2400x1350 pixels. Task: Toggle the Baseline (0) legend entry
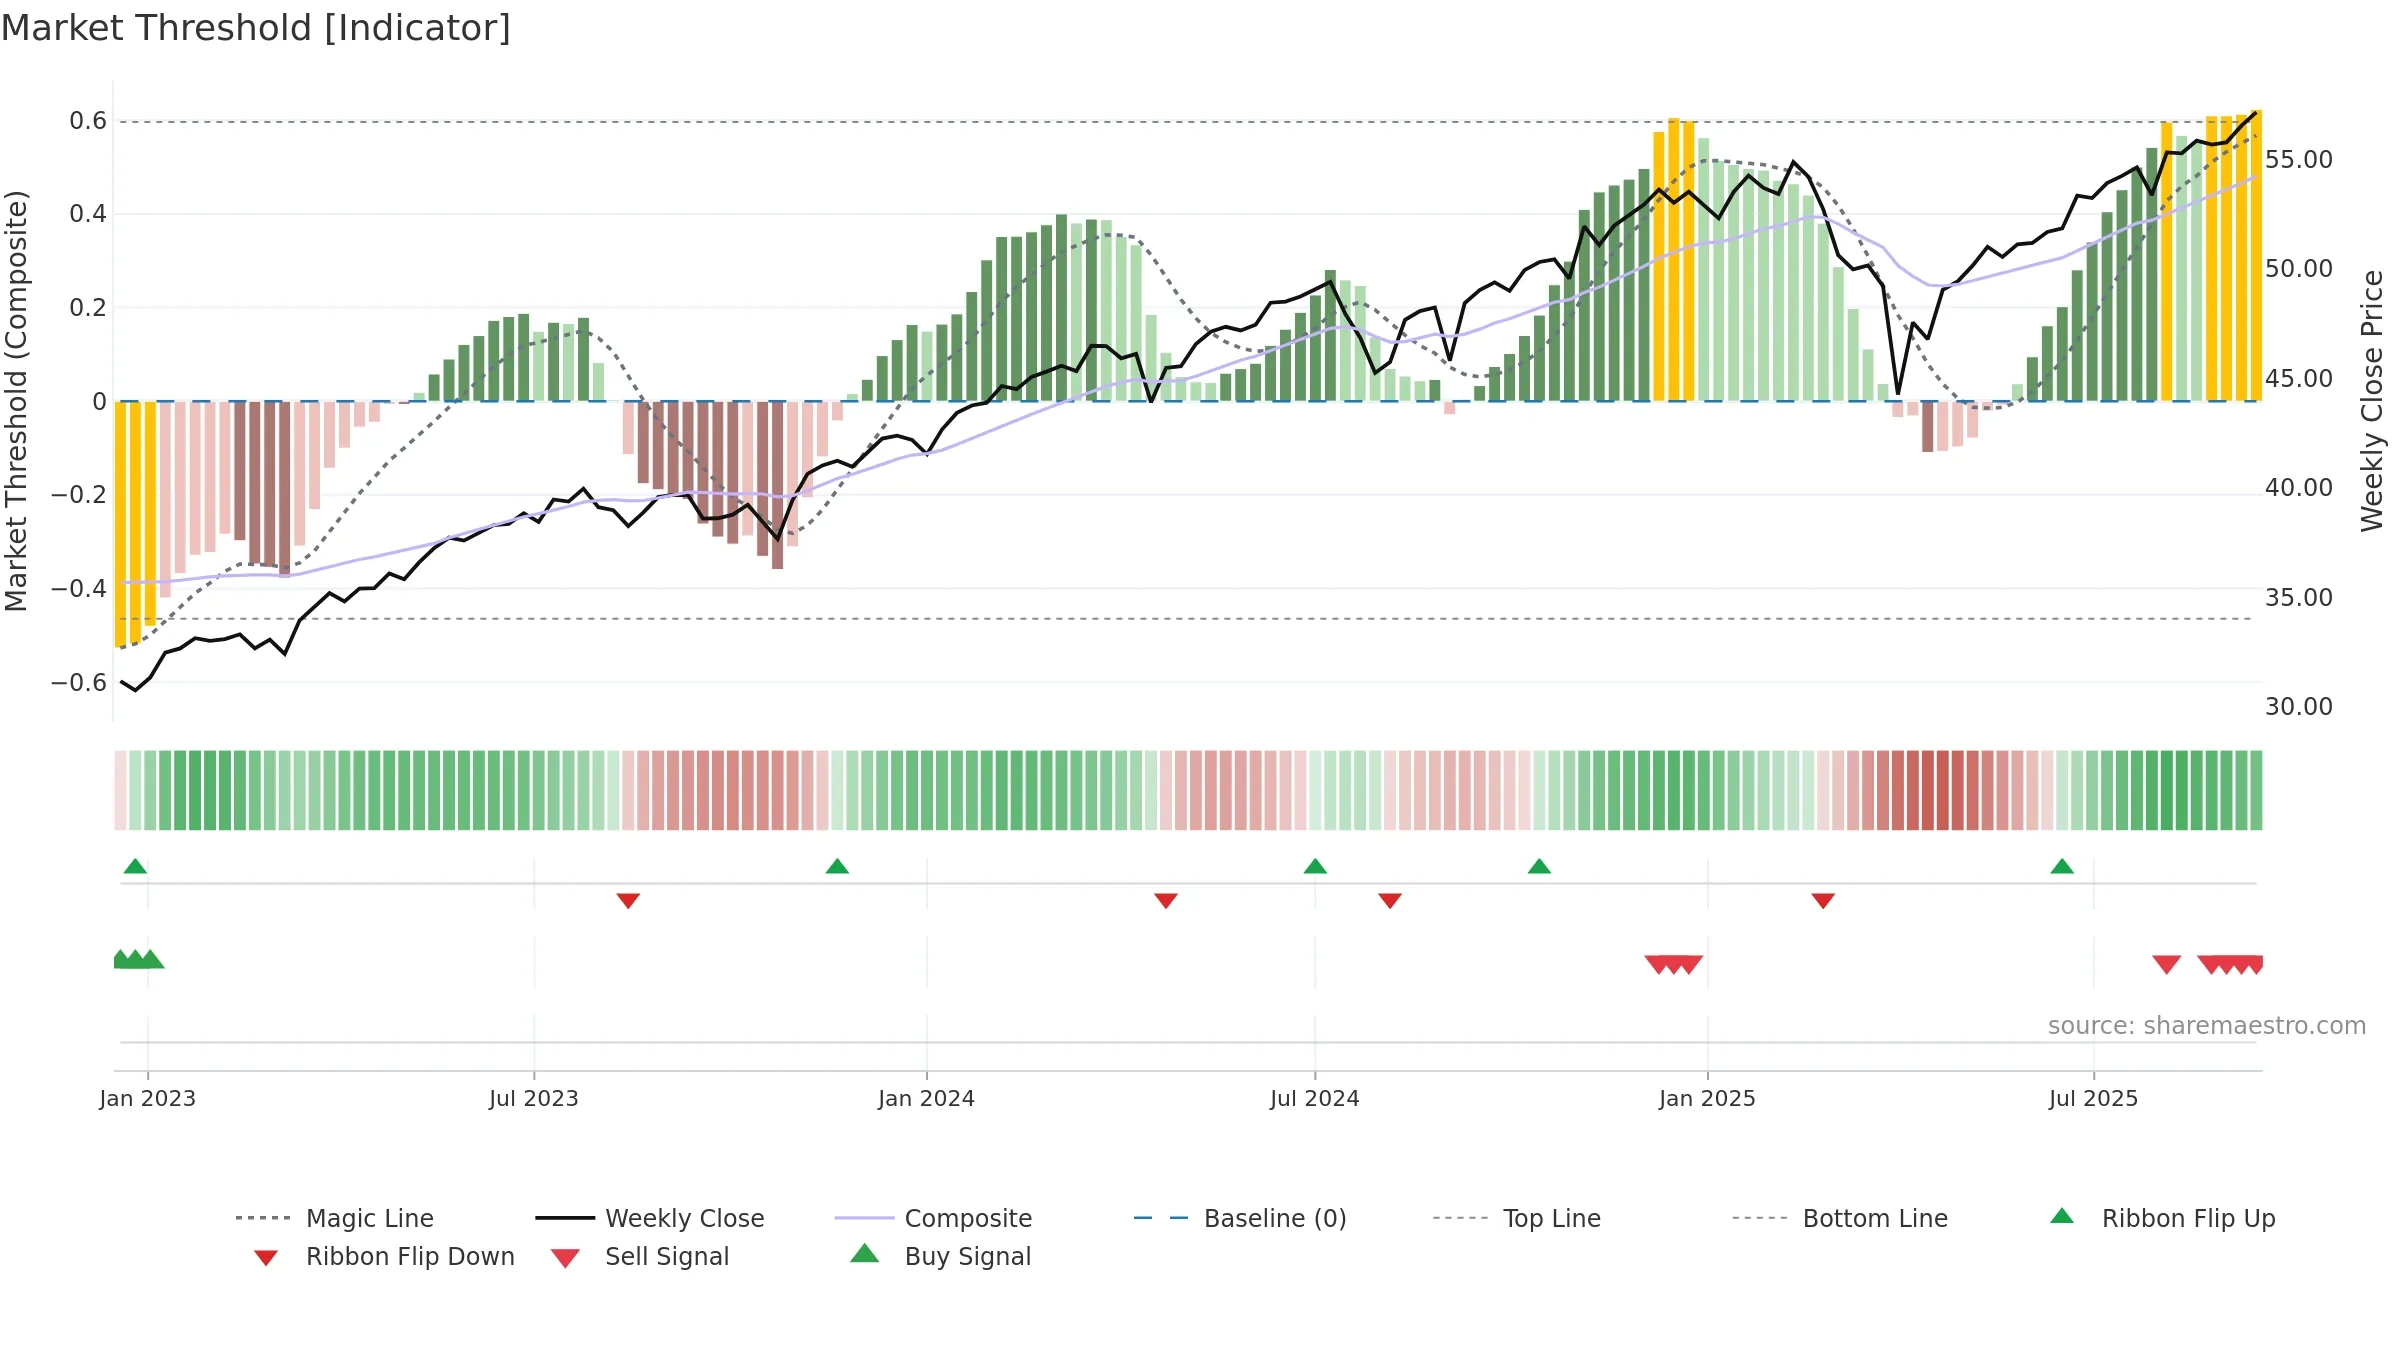pyautogui.click(x=1240, y=1218)
